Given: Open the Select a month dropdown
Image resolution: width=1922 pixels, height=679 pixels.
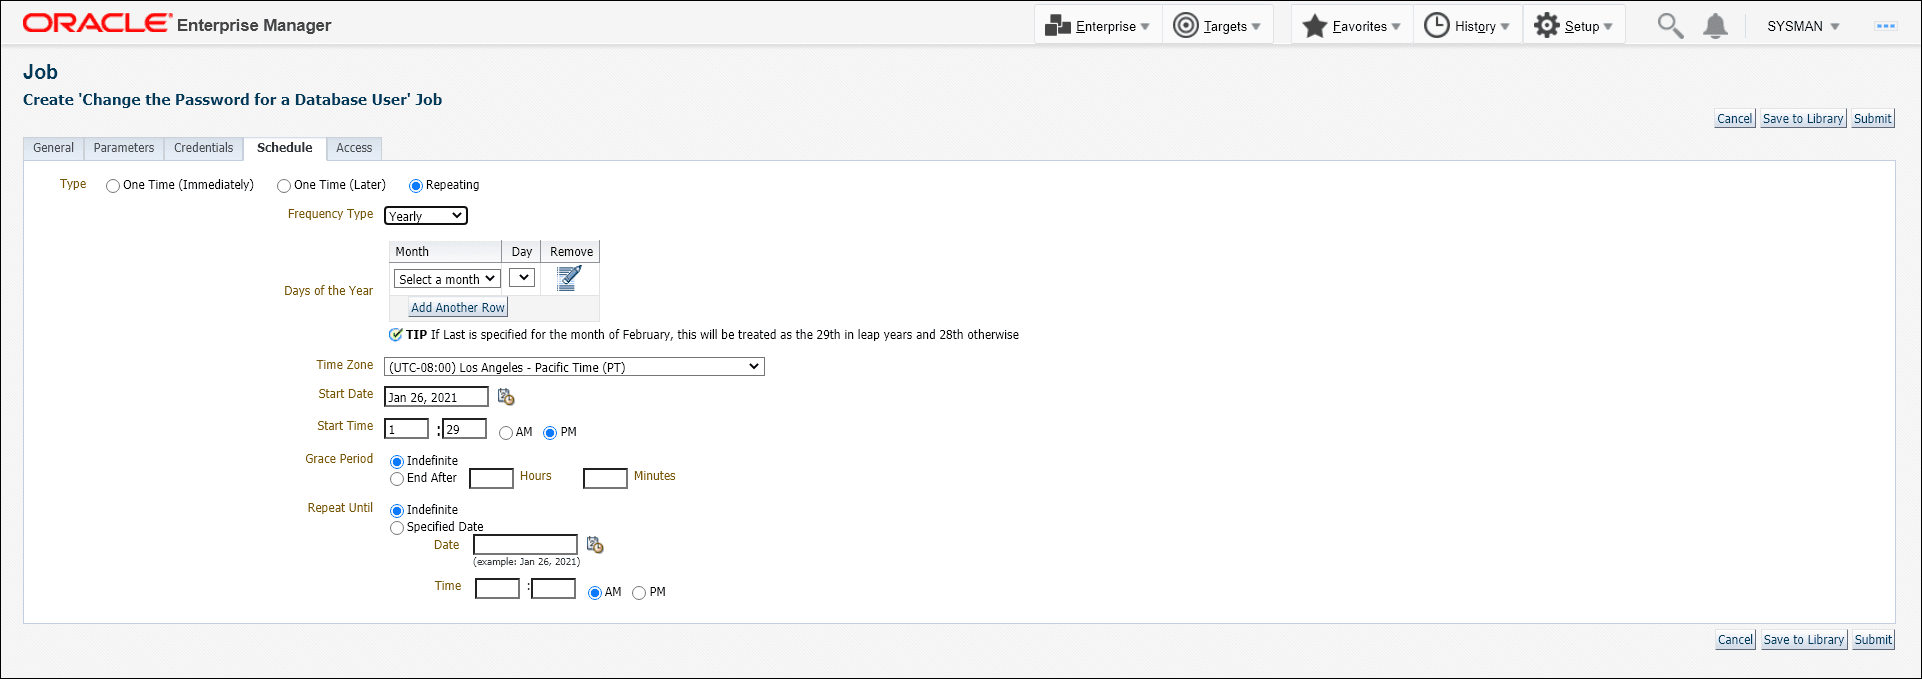Looking at the screenshot, I should [447, 279].
